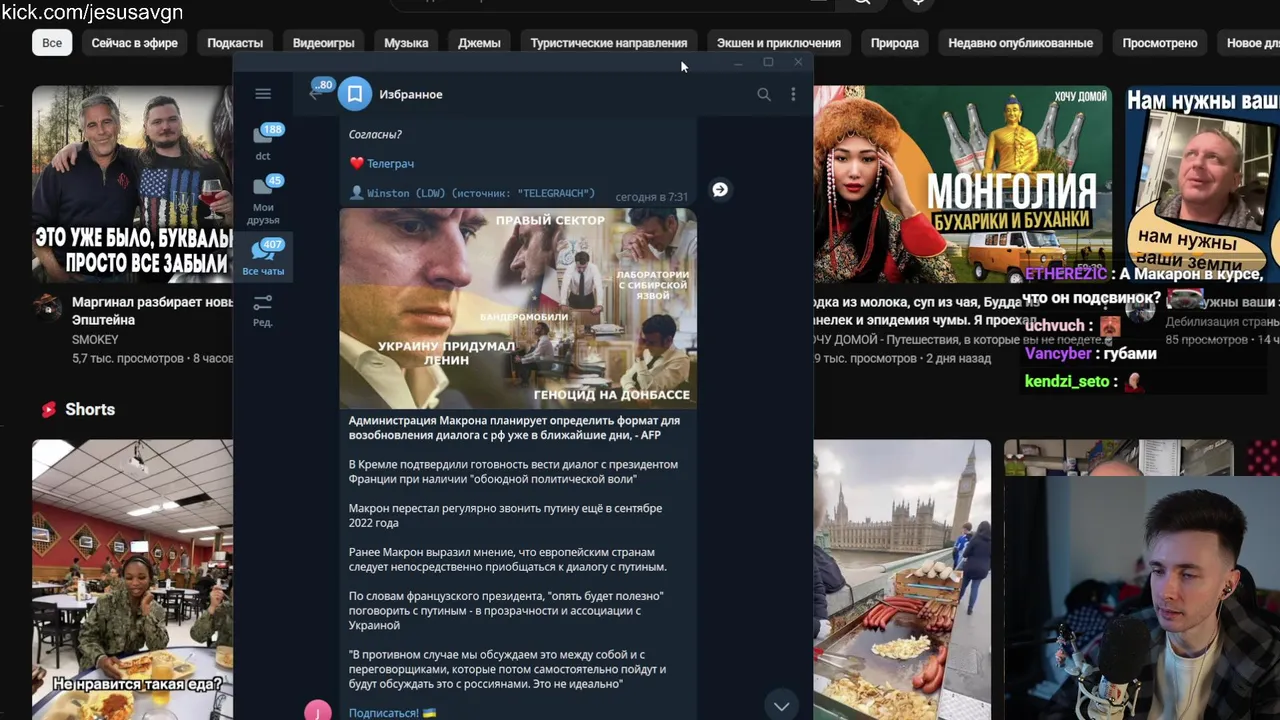
Task: Play the London street food short
Action: tap(902, 580)
